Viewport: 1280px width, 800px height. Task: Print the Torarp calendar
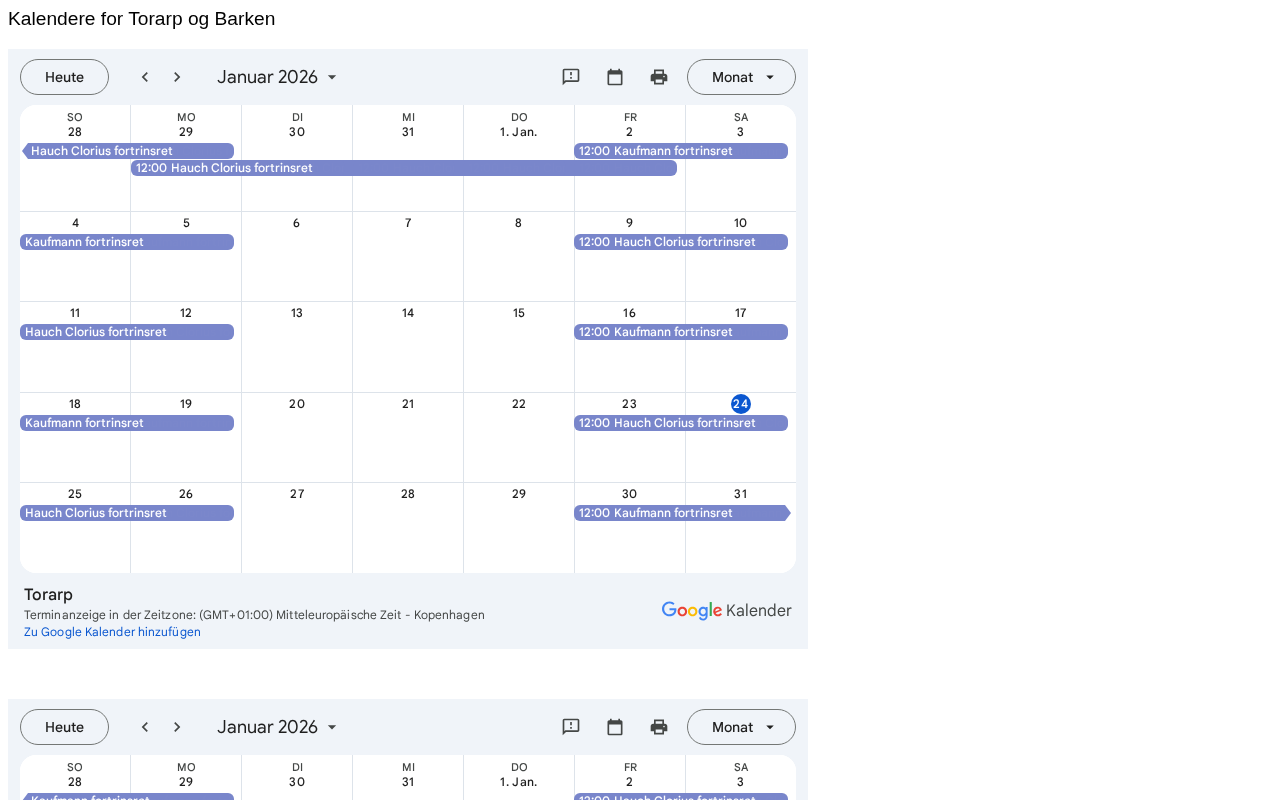click(659, 77)
